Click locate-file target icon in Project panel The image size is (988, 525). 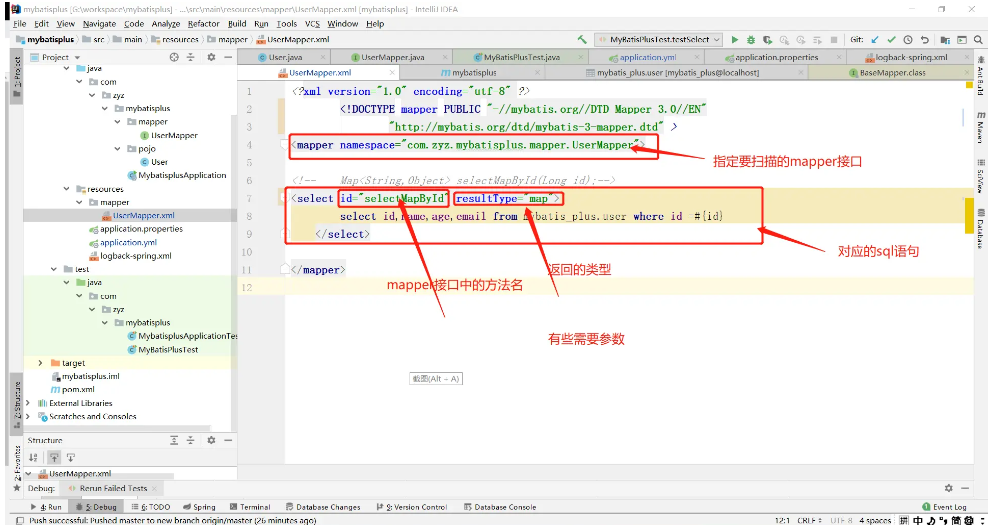(175, 57)
